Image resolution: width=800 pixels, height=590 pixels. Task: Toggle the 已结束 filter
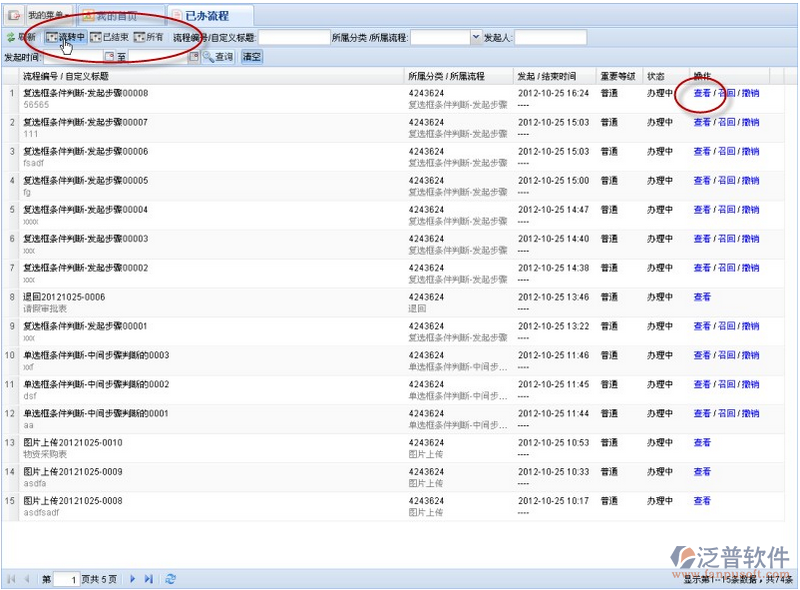pyautogui.click(x=110, y=37)
